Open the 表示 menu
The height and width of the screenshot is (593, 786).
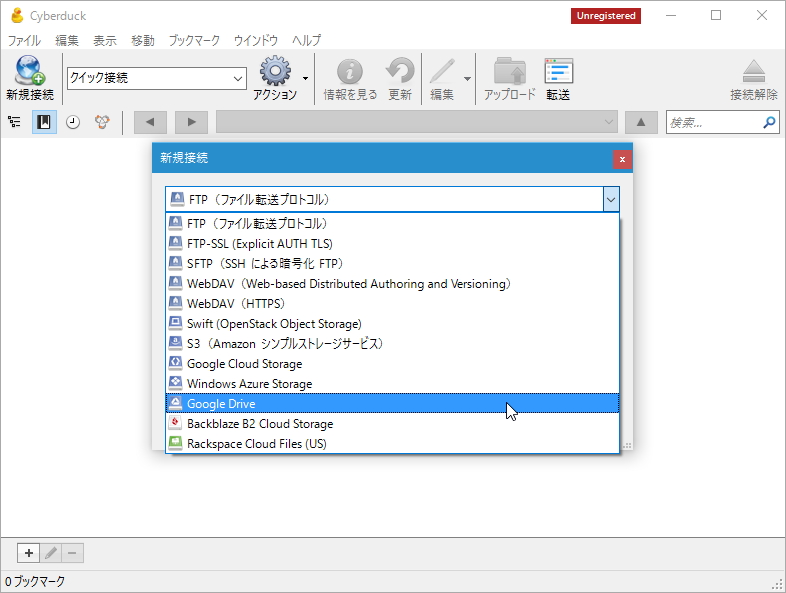(105, 40)
